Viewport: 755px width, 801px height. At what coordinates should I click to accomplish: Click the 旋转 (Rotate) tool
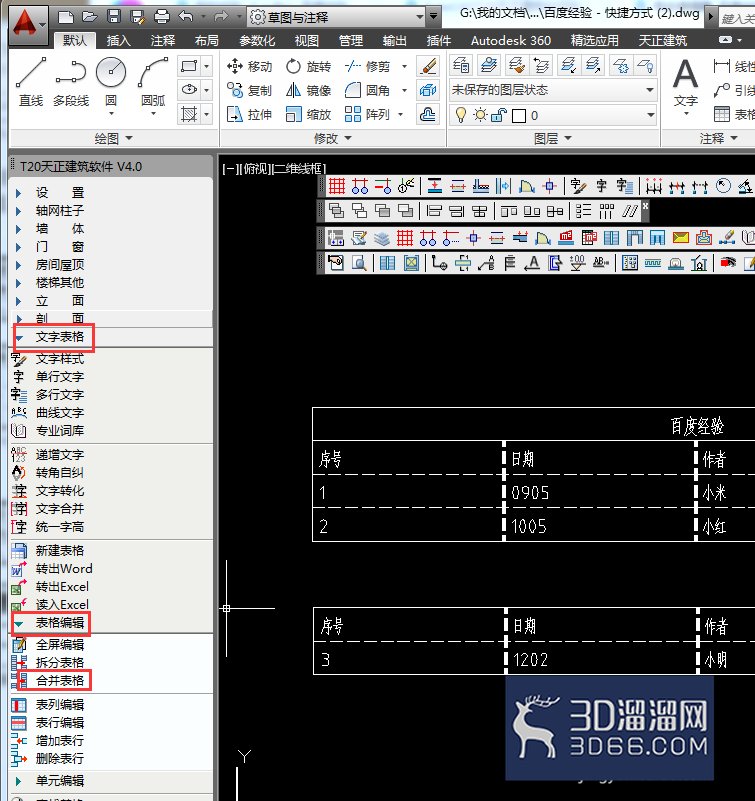pos(309,66)
